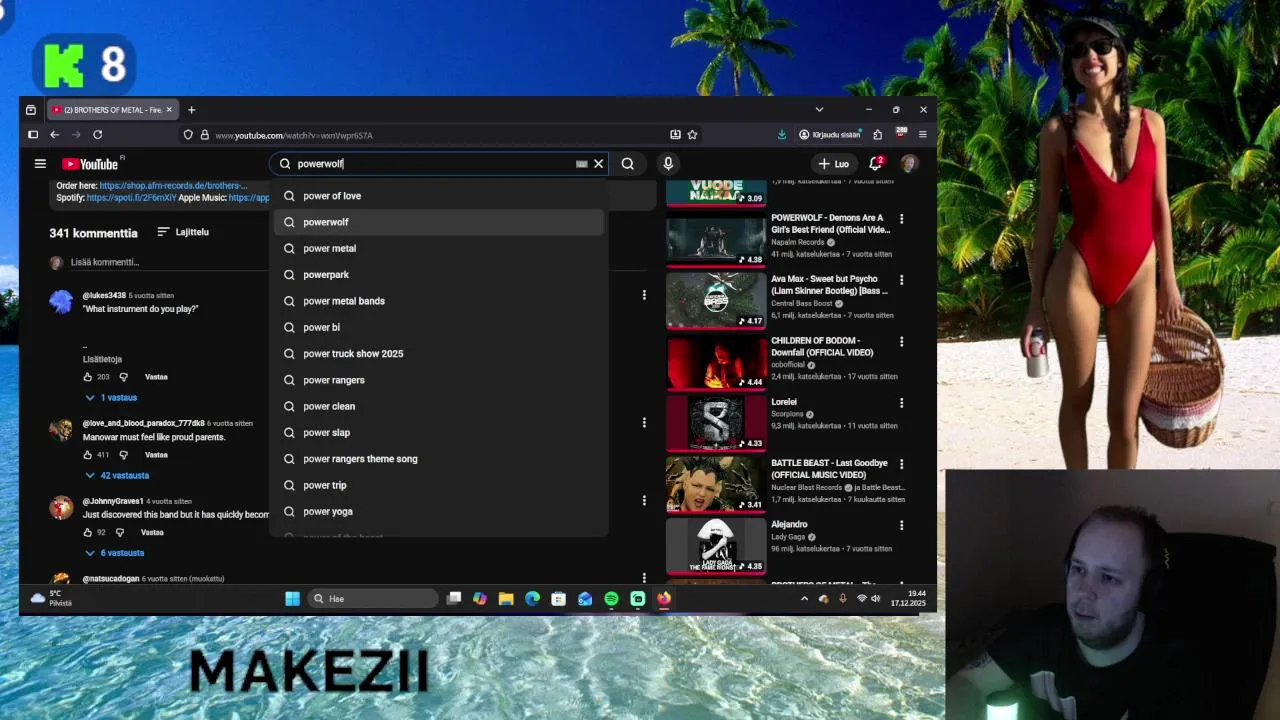Open the Lajittelu sort comments dropdown
Screen dimensions: 1280x720
(x=183, y=232)
